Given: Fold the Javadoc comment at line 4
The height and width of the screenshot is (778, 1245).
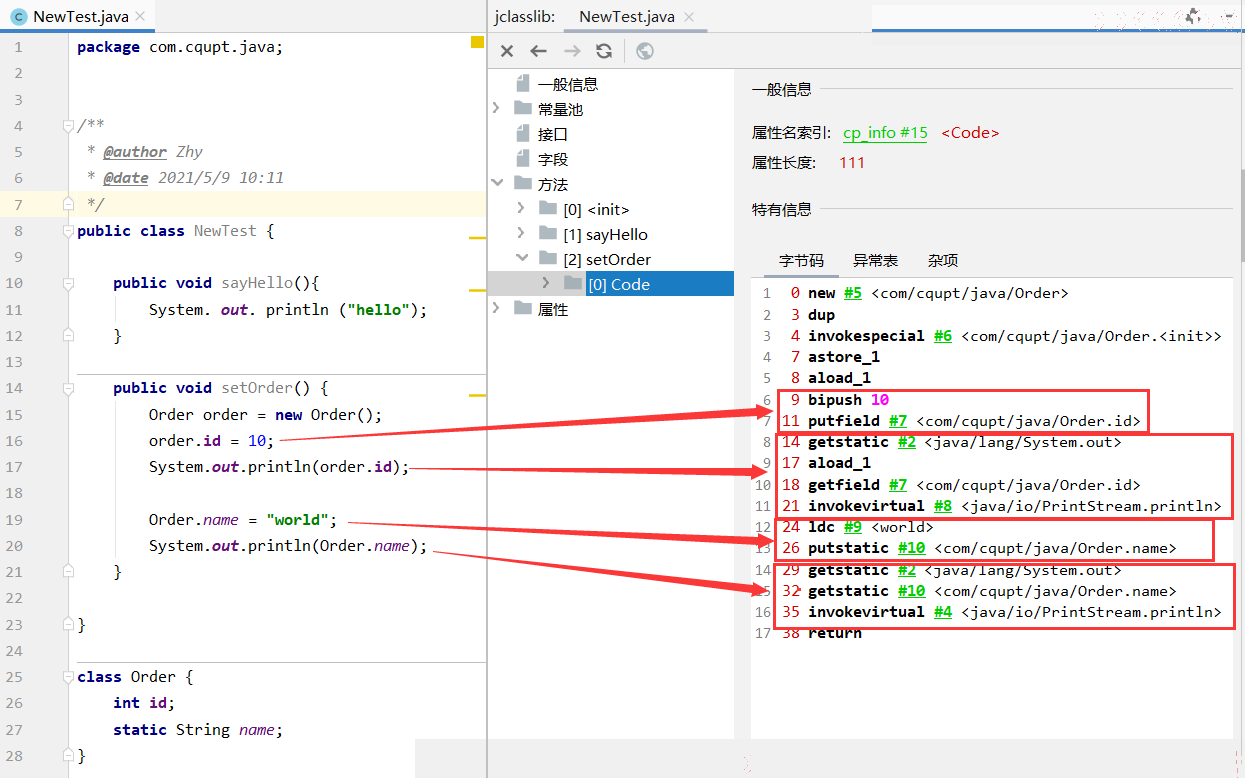Looking at the screenshot, I should [x=68, y=126].
